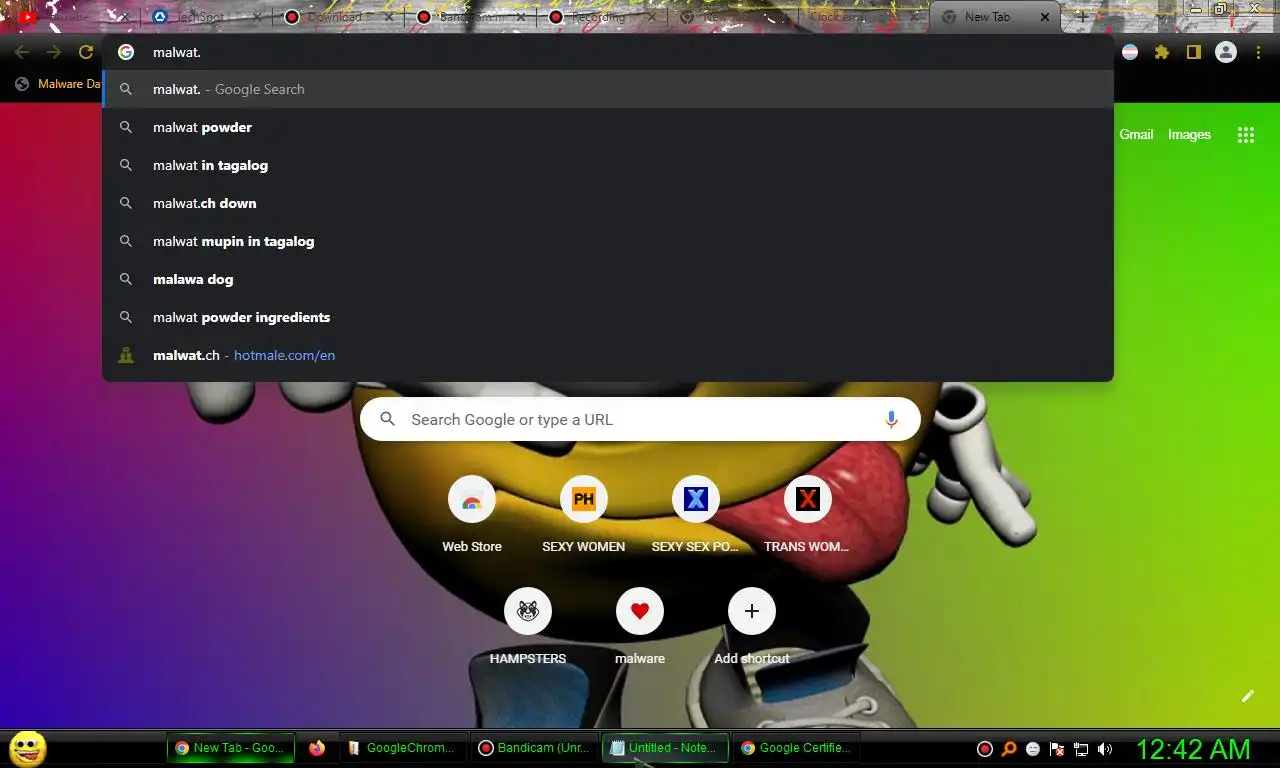Click the smiley Start button
The height and width of the screenshot is (768, 1280).
(28, 748)
